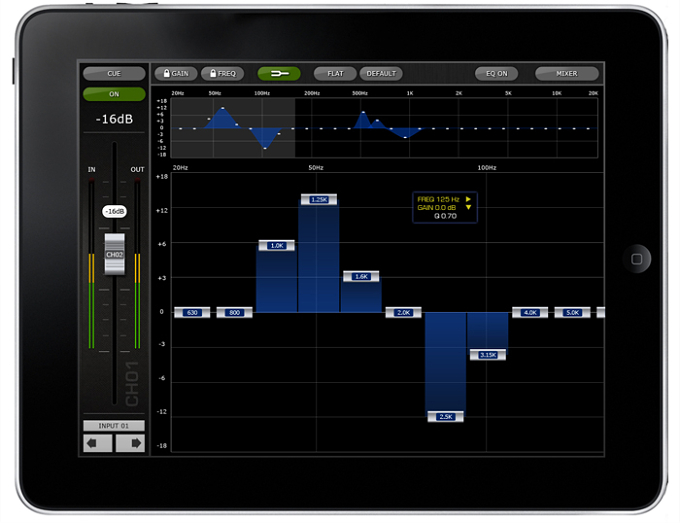Click the FREQ right arrow in info box
This screenshot has height=523, width=680.
tap(468, 199)
